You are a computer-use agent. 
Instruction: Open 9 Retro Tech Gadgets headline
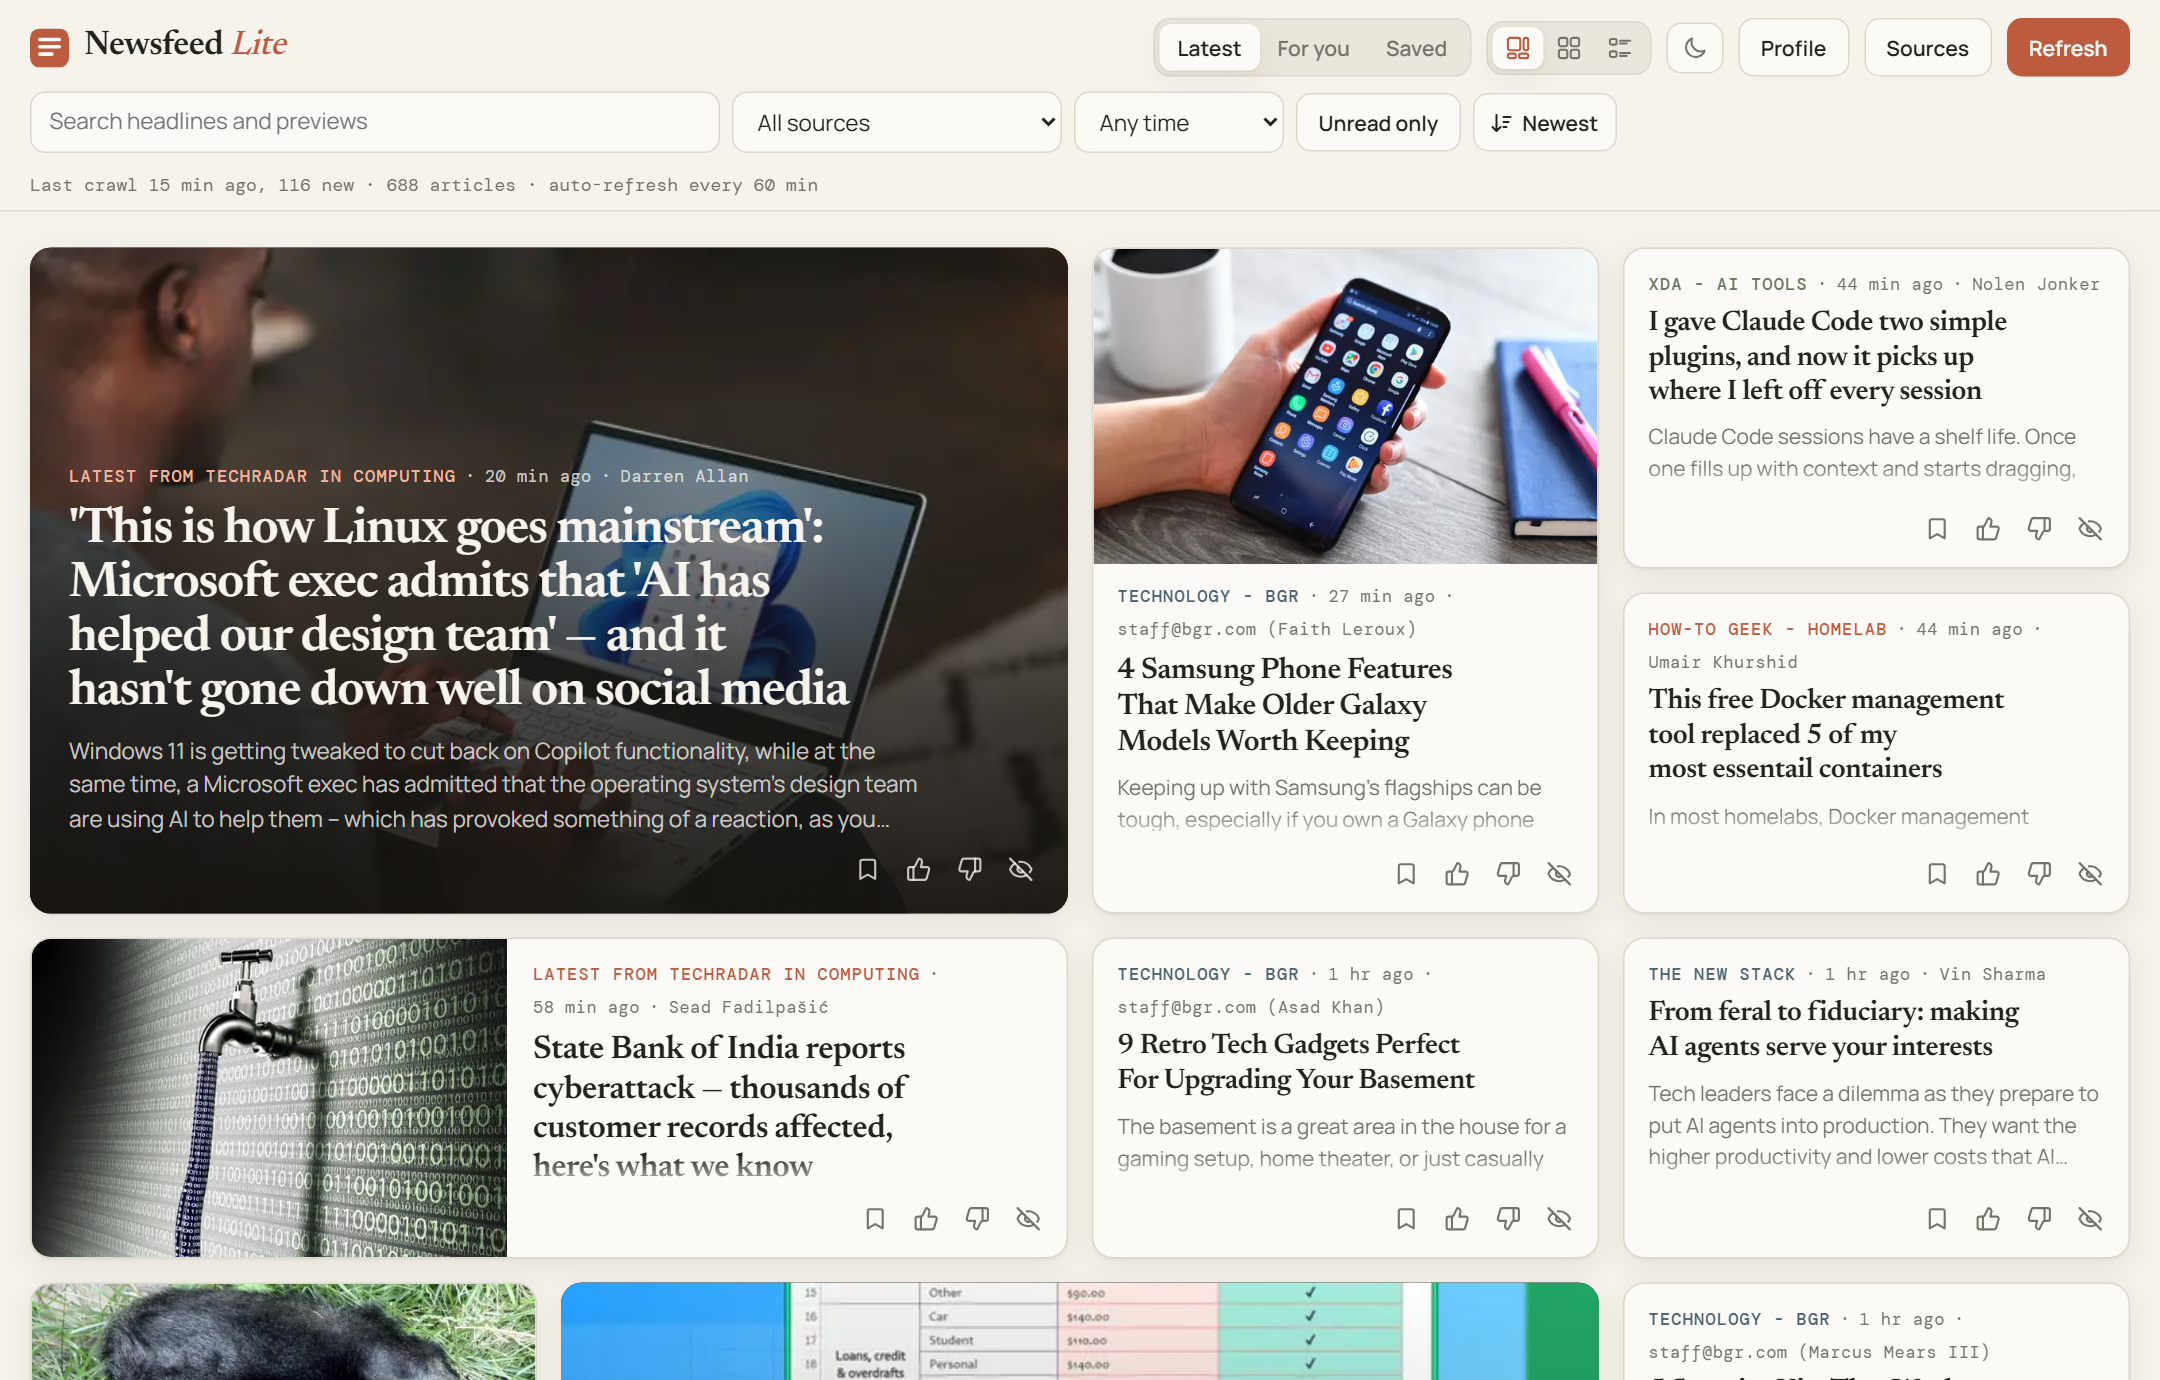(1296, 1061)
